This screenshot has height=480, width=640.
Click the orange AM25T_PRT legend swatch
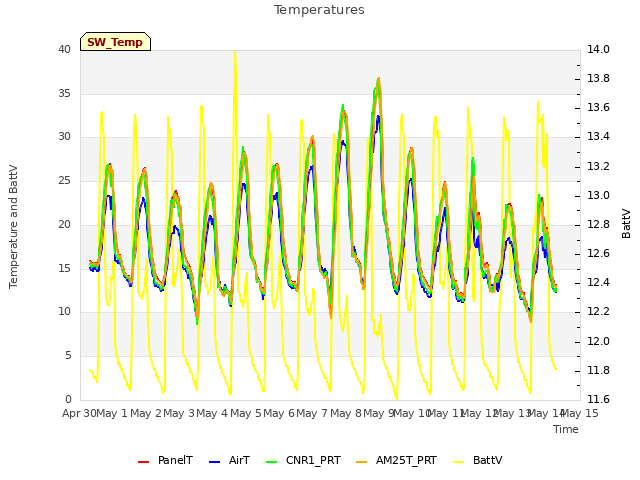(361, 462)
